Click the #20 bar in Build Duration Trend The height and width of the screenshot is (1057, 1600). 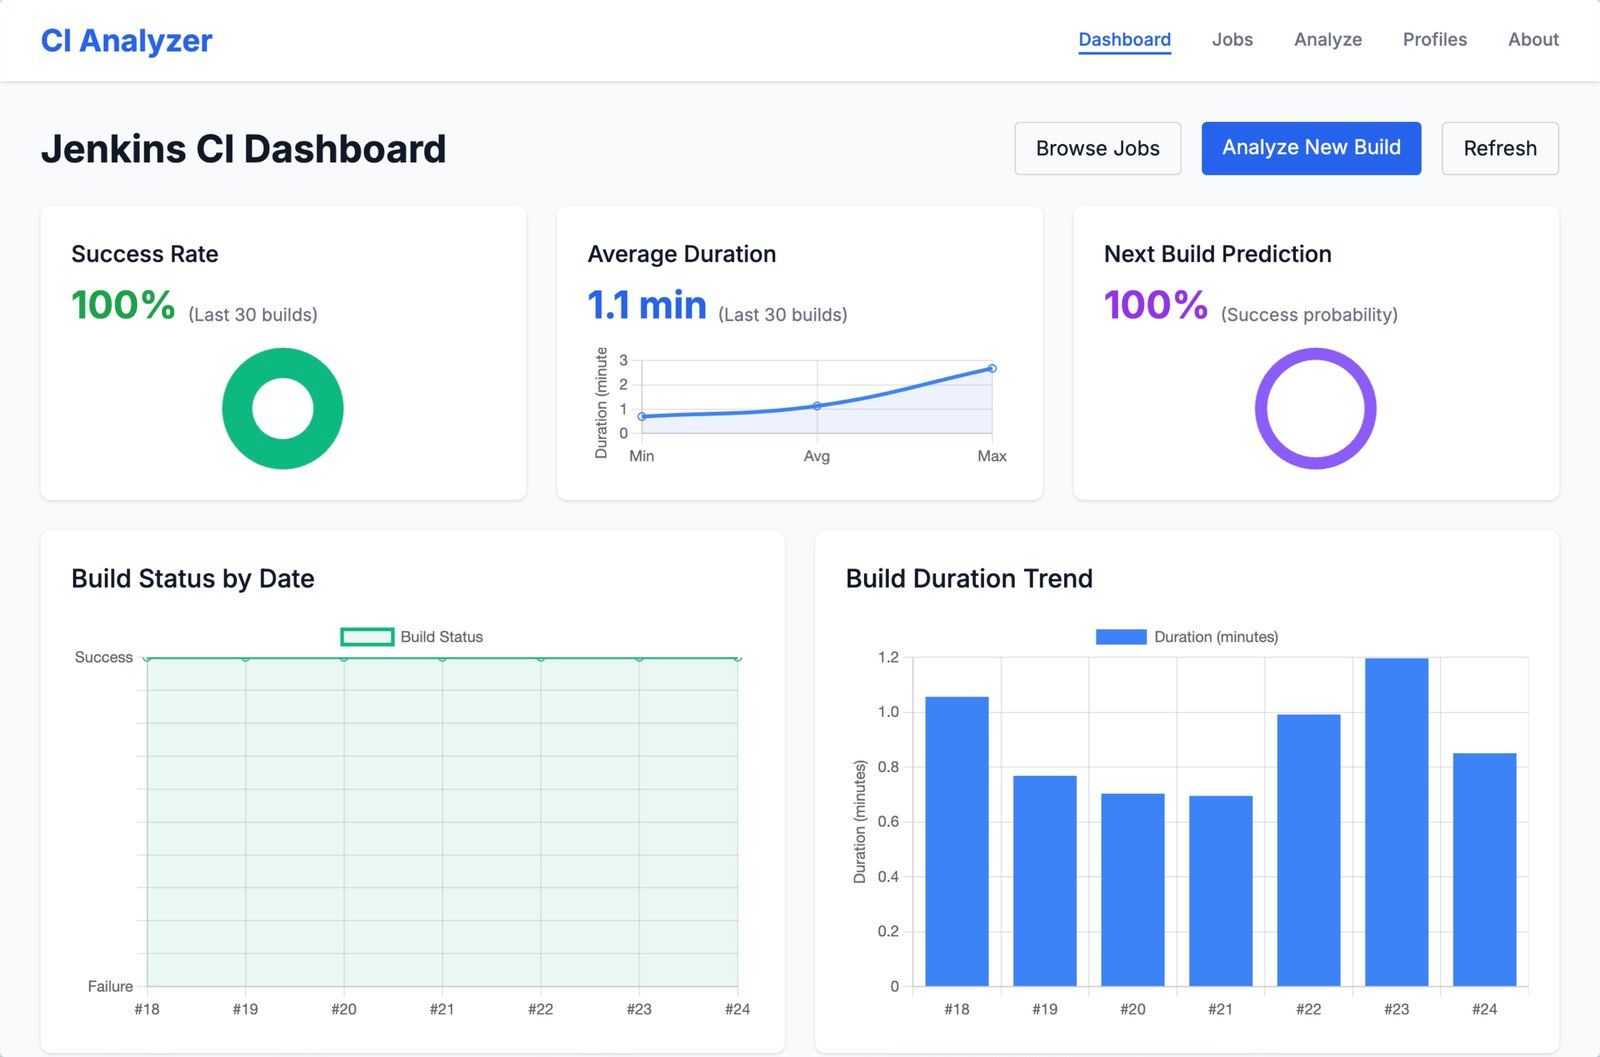pos(1133,890)
